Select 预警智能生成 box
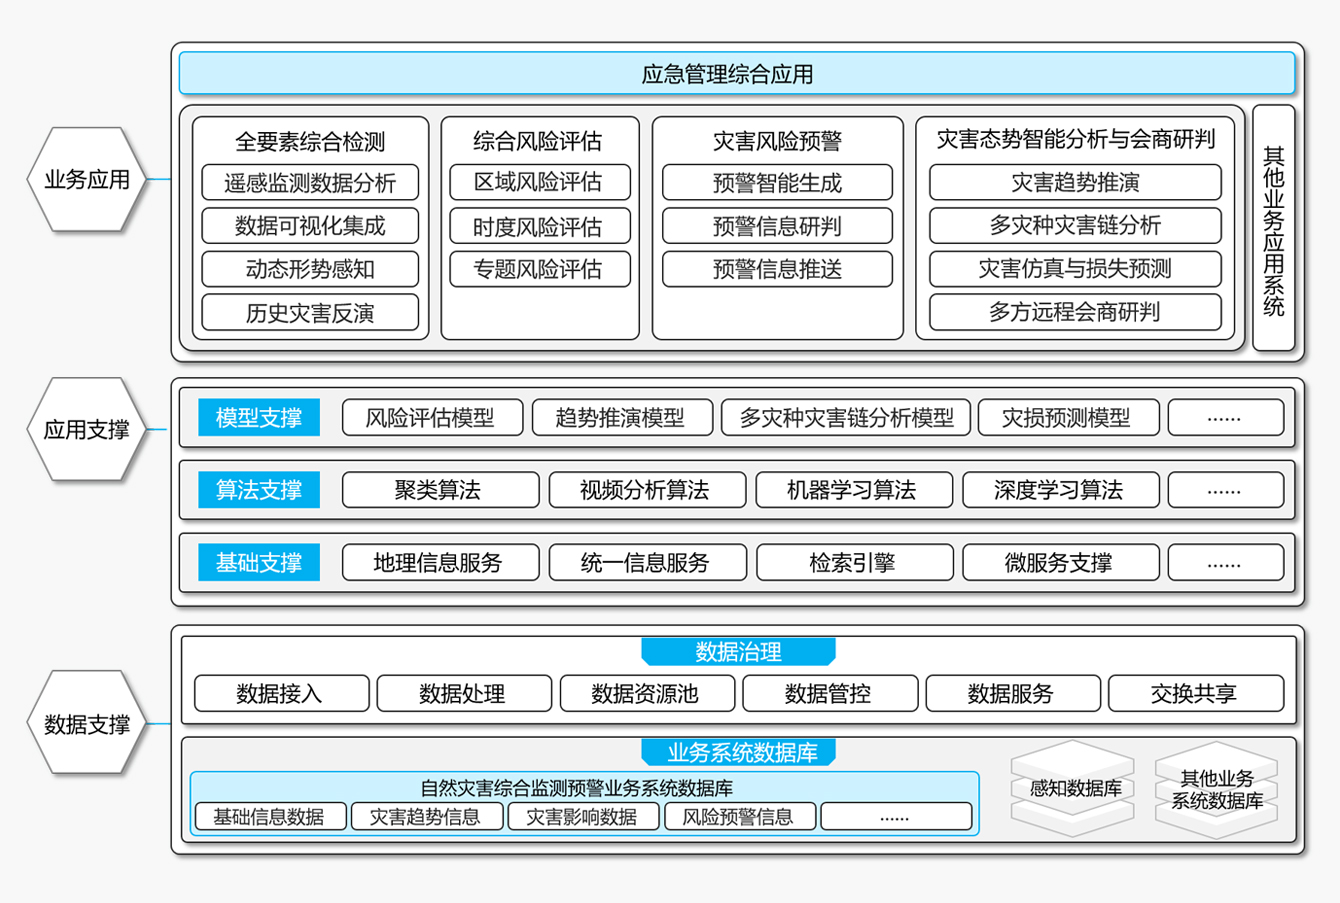Screen dimensions: 1340x903 pyautogui.click(x=777, y=183)
